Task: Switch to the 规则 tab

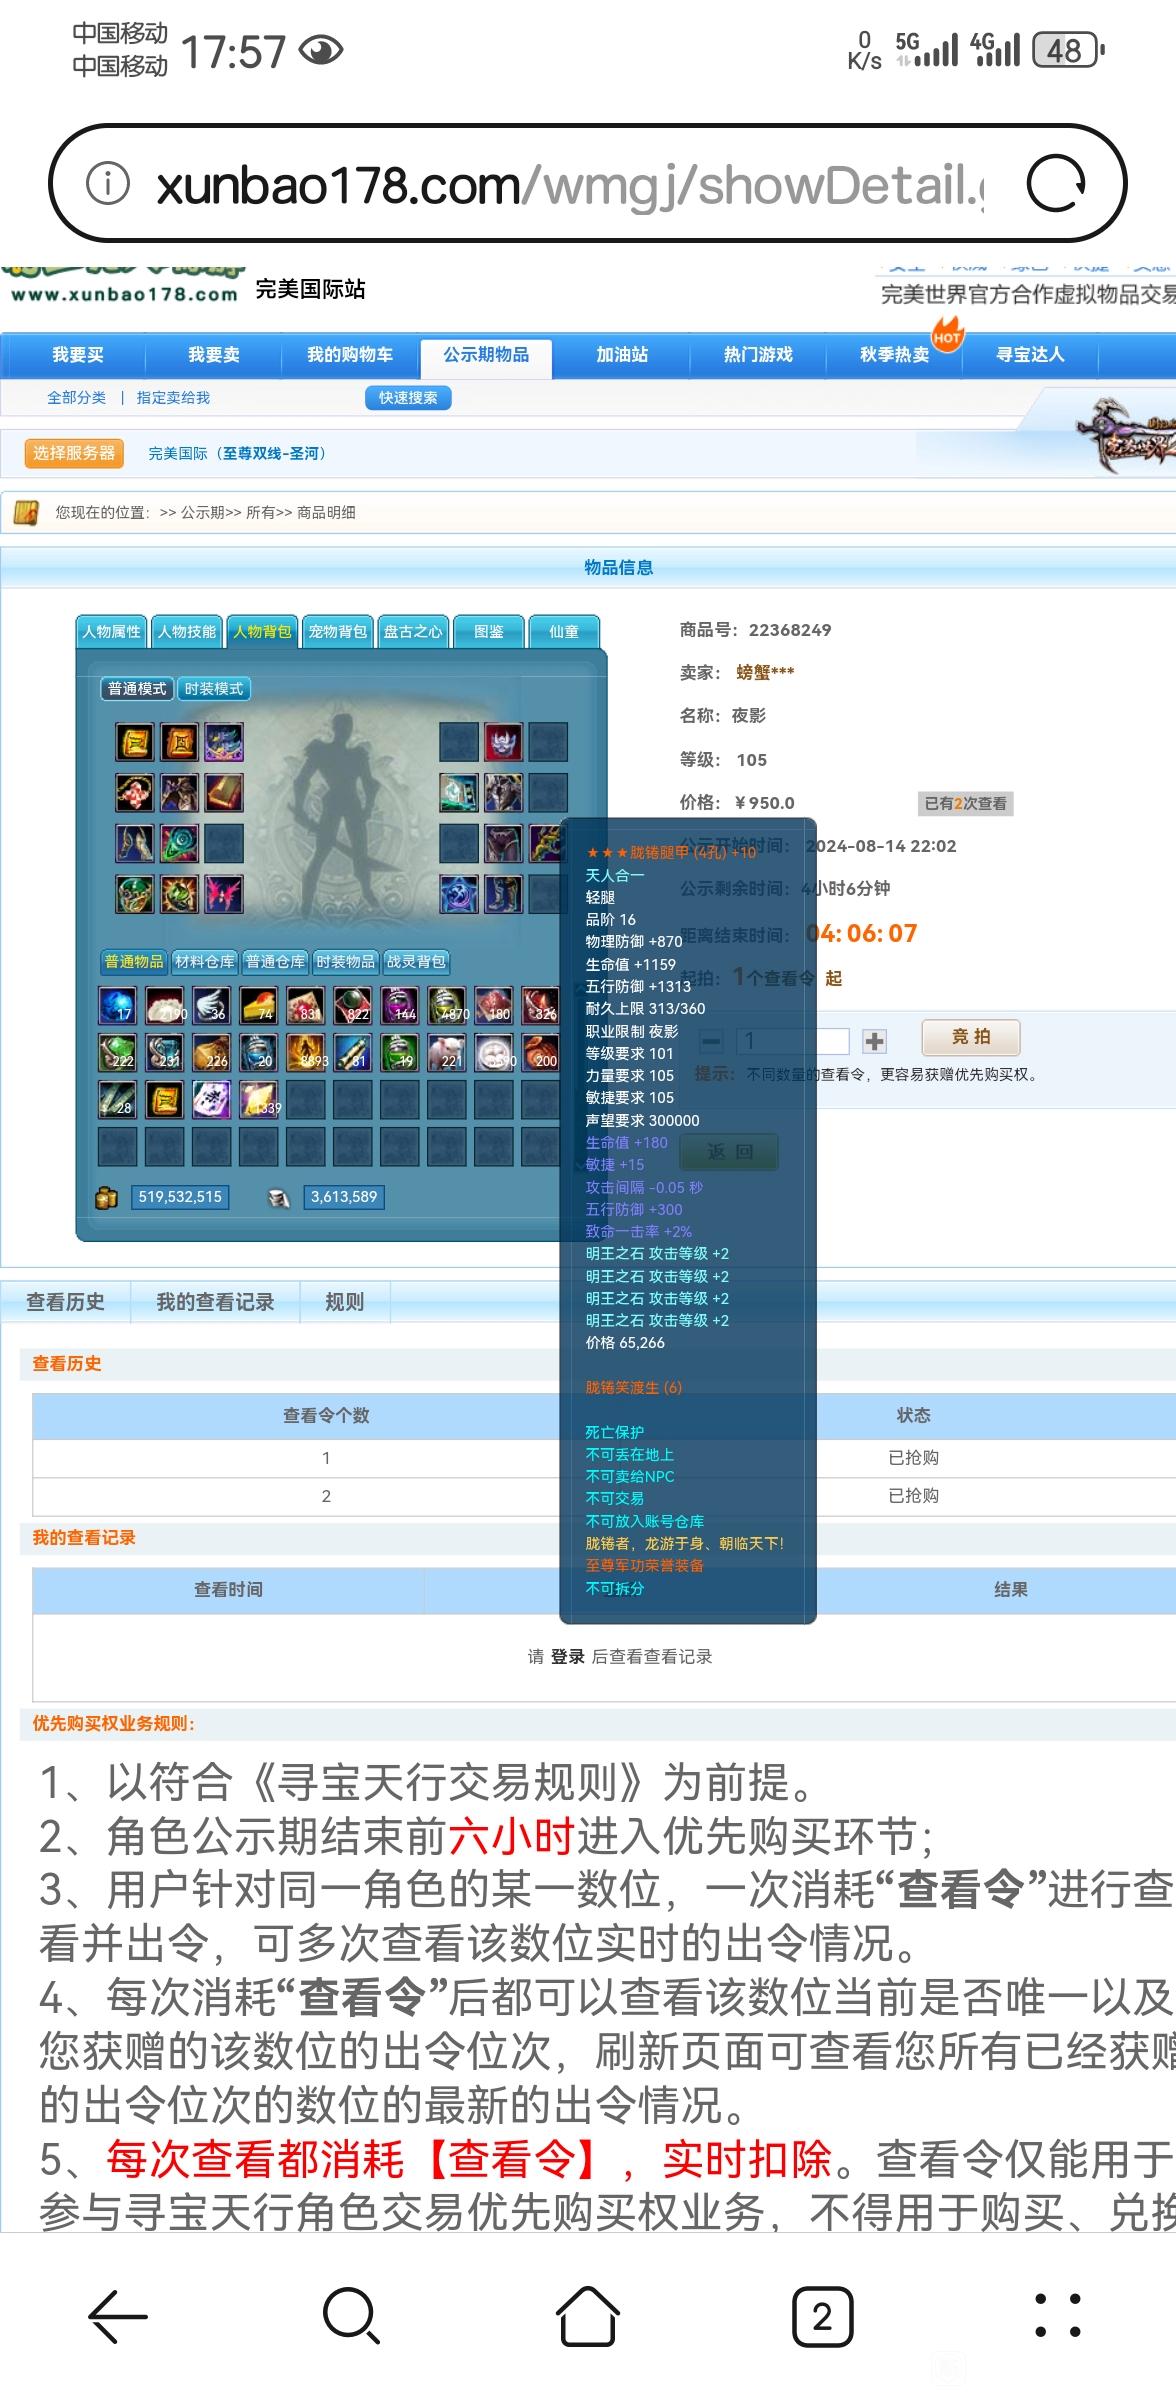Action: click(345, 1302)
